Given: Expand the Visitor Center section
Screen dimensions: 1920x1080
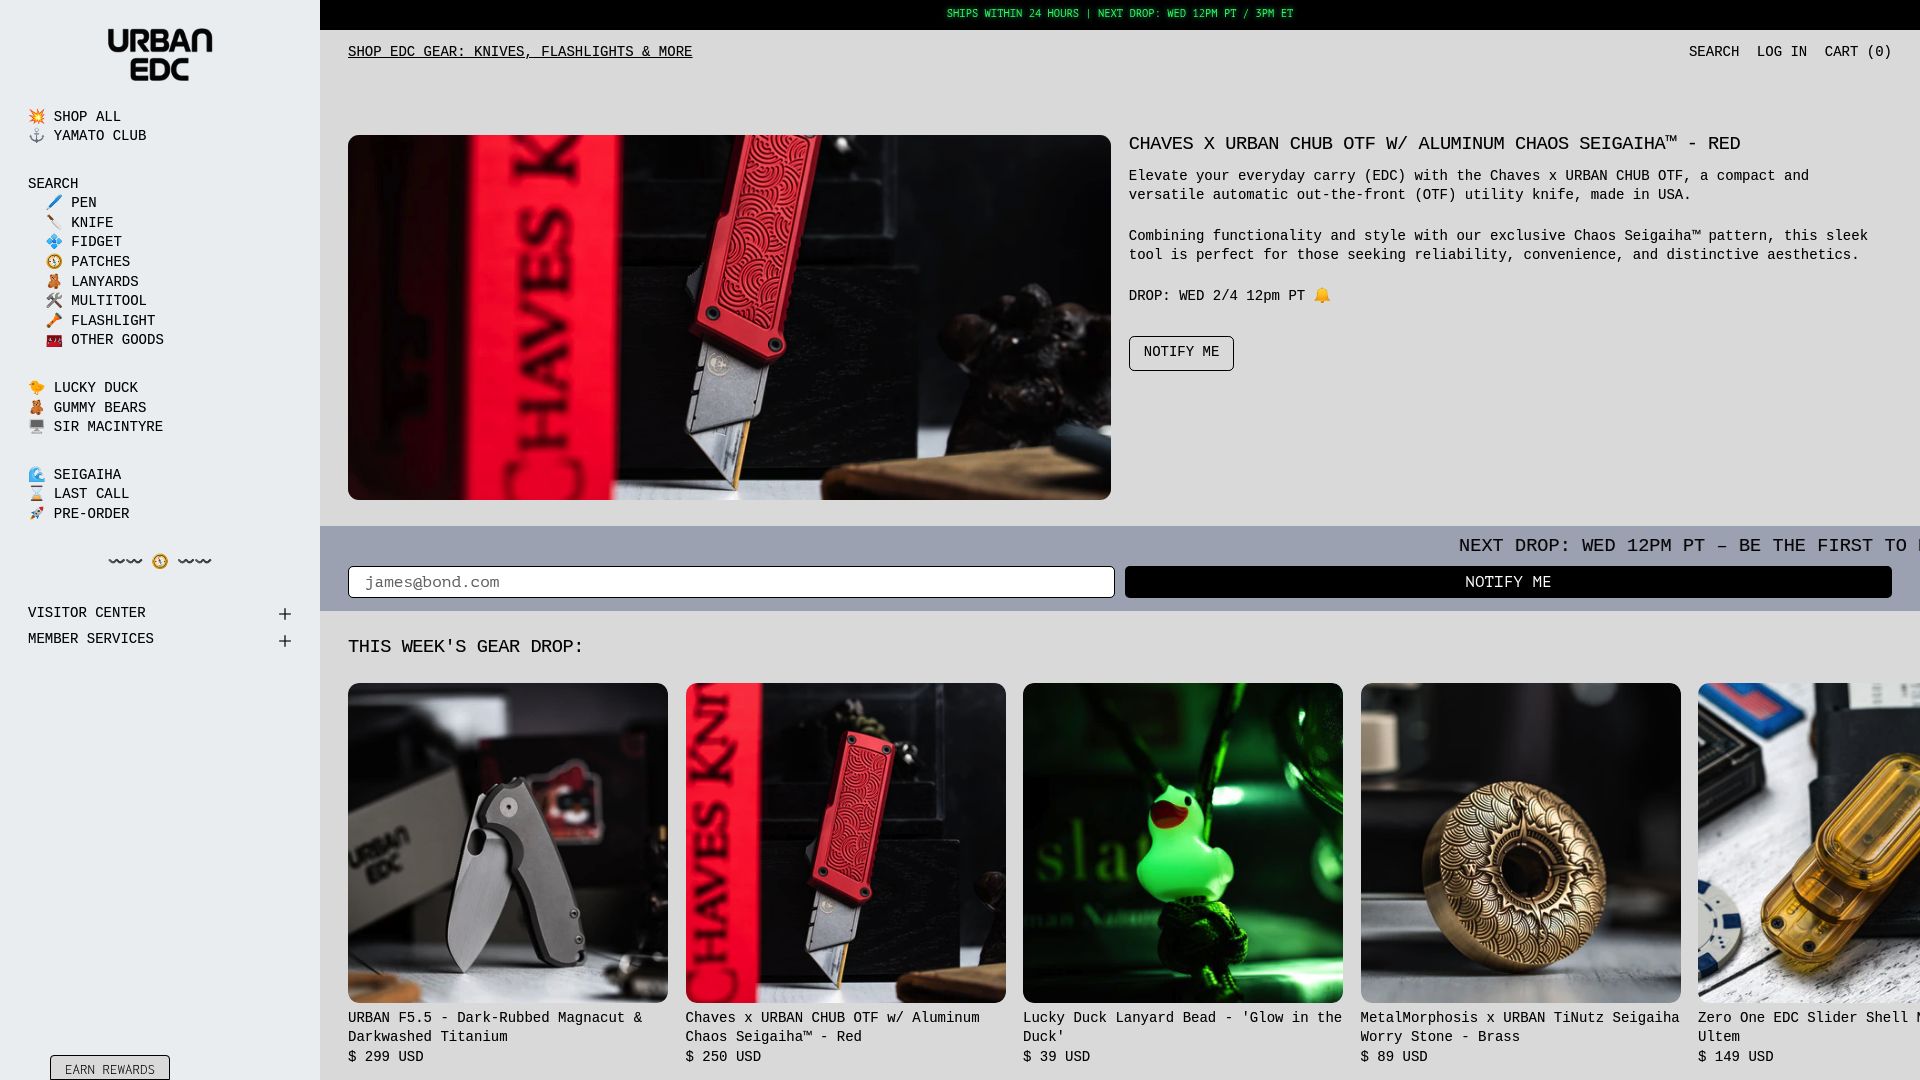Looking at the screenshot, I should [x=160, y=613].
